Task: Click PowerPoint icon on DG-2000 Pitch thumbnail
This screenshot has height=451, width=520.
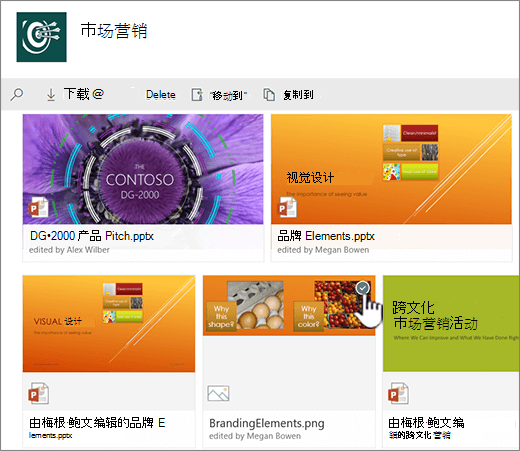Action: coord(38,207)
